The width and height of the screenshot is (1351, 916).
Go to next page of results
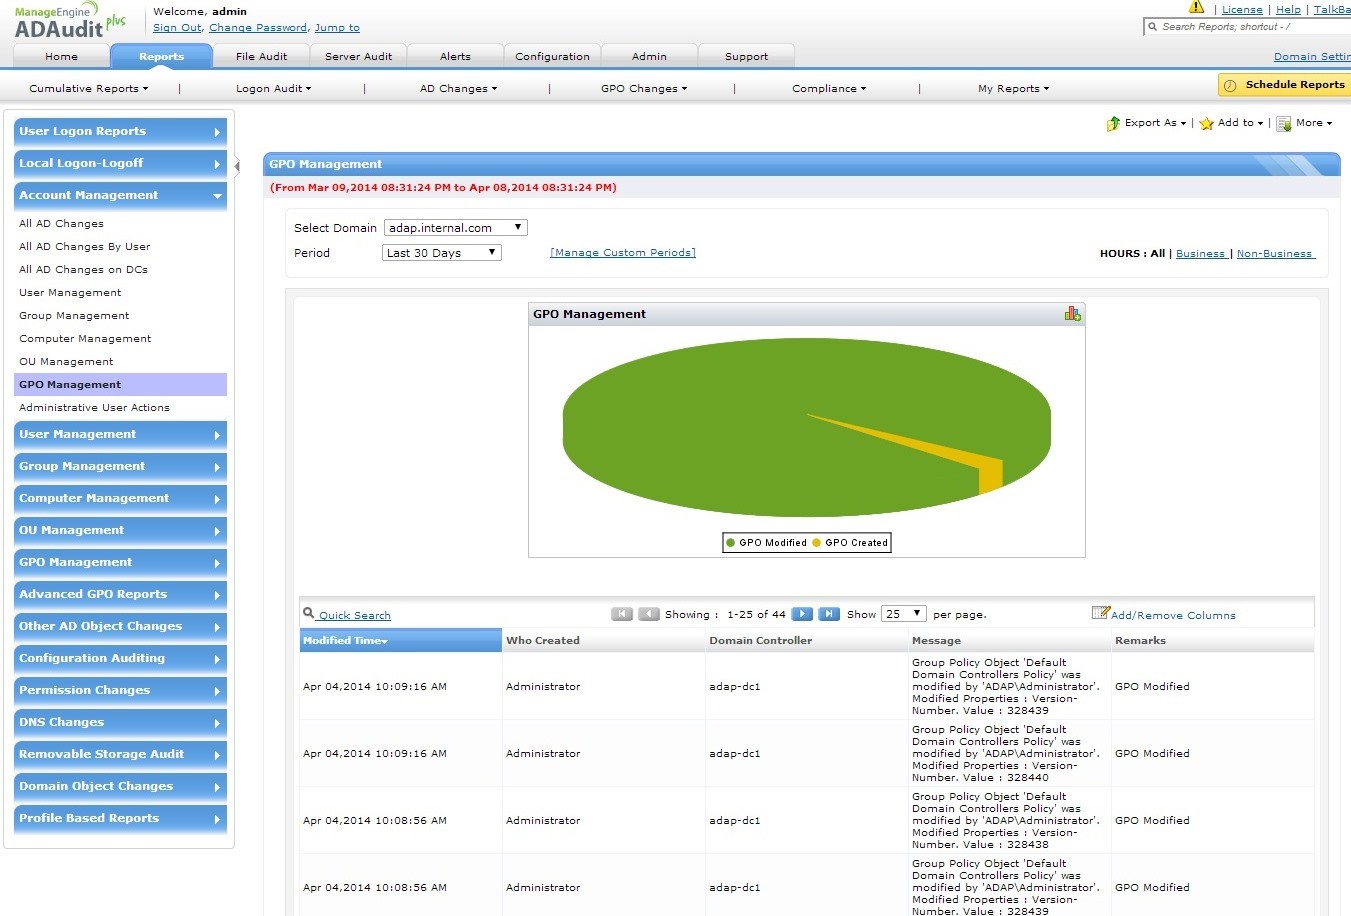pos(802,614)
